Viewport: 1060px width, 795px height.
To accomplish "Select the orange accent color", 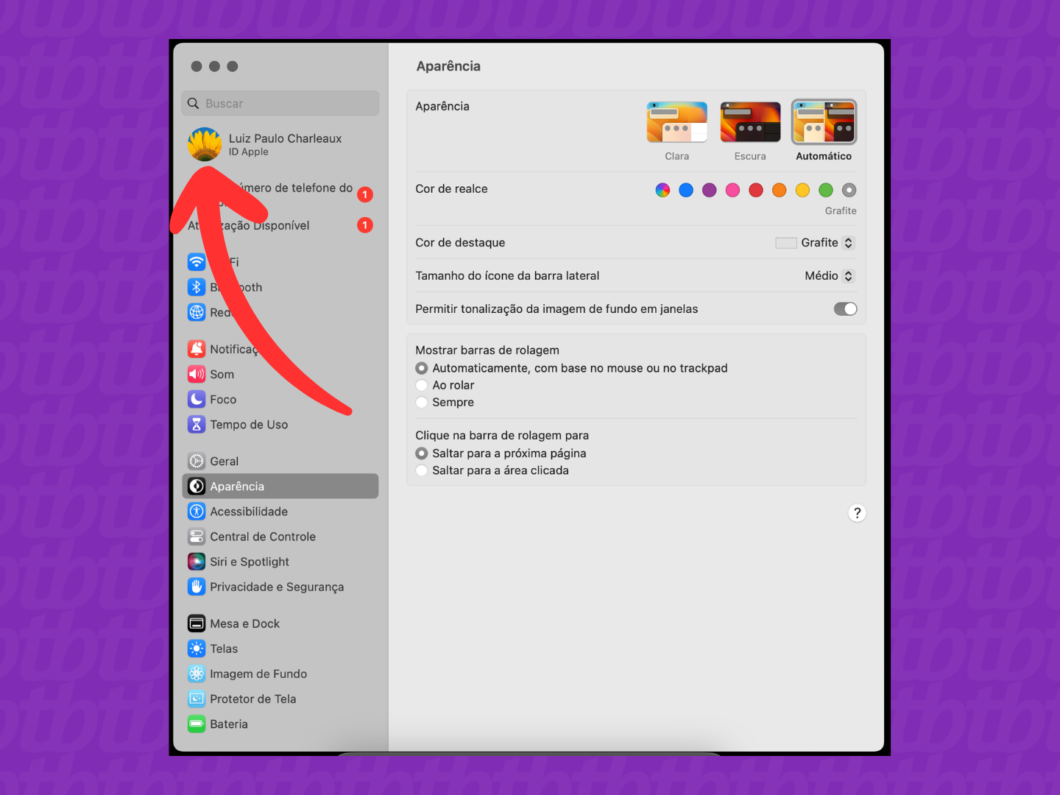I will pos(779,190).
